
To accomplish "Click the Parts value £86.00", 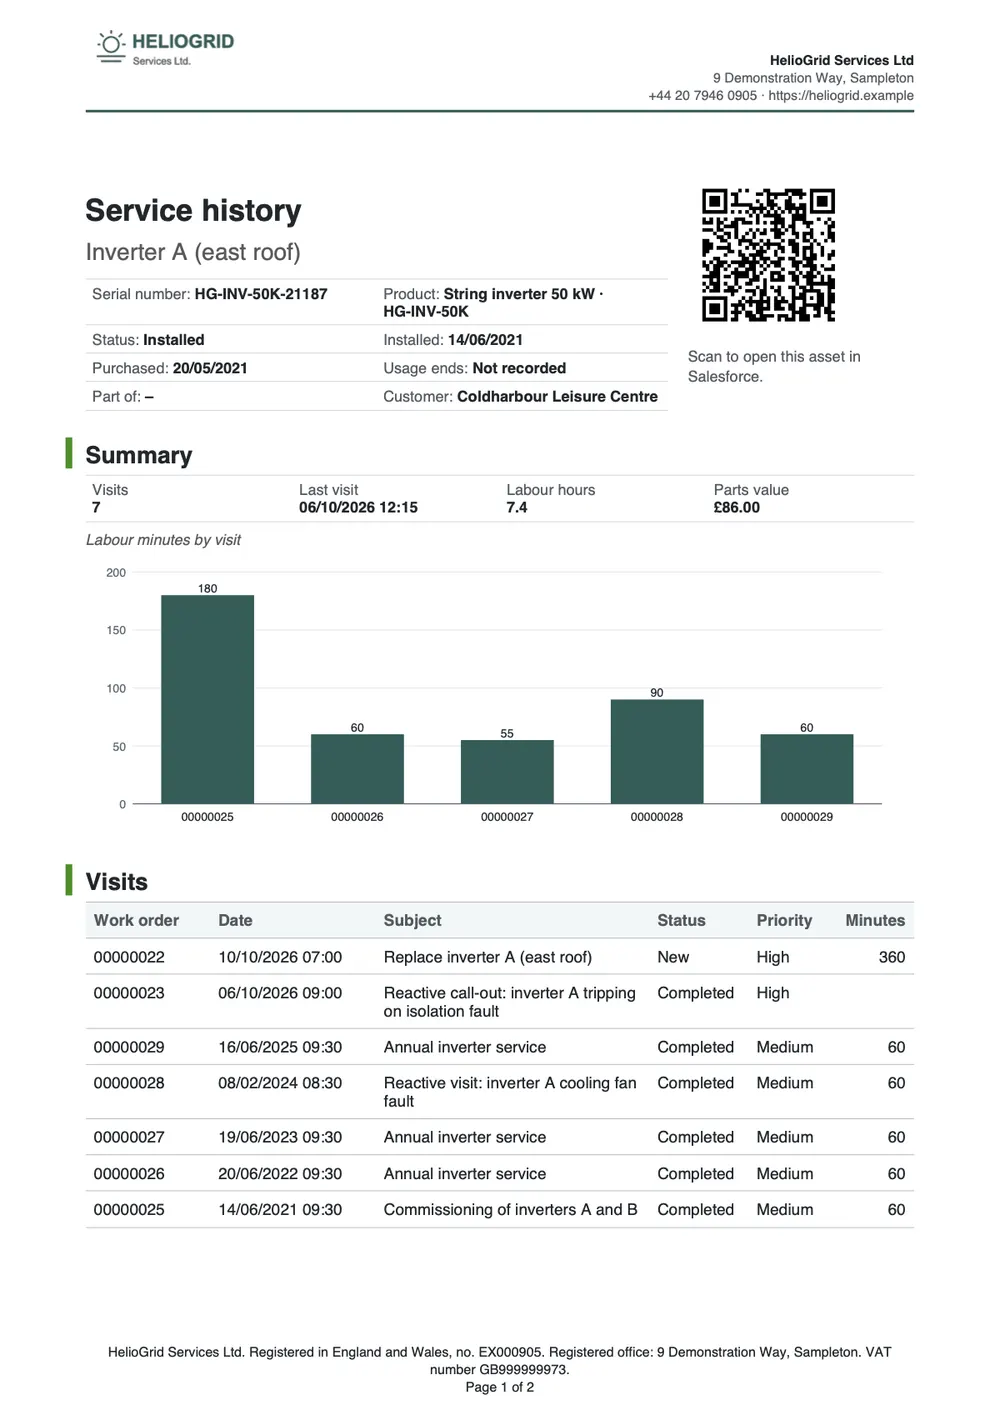I will tap(737, 507).
